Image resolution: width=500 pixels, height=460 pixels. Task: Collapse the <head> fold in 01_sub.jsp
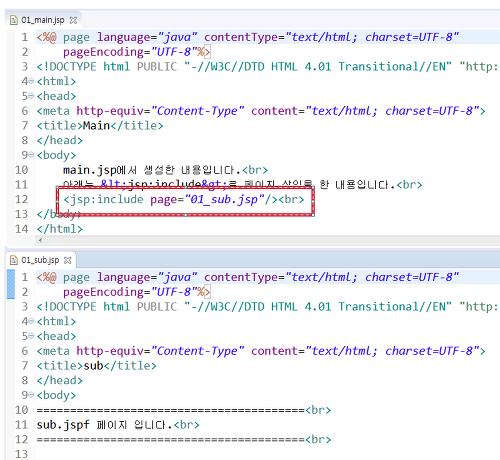31,336
